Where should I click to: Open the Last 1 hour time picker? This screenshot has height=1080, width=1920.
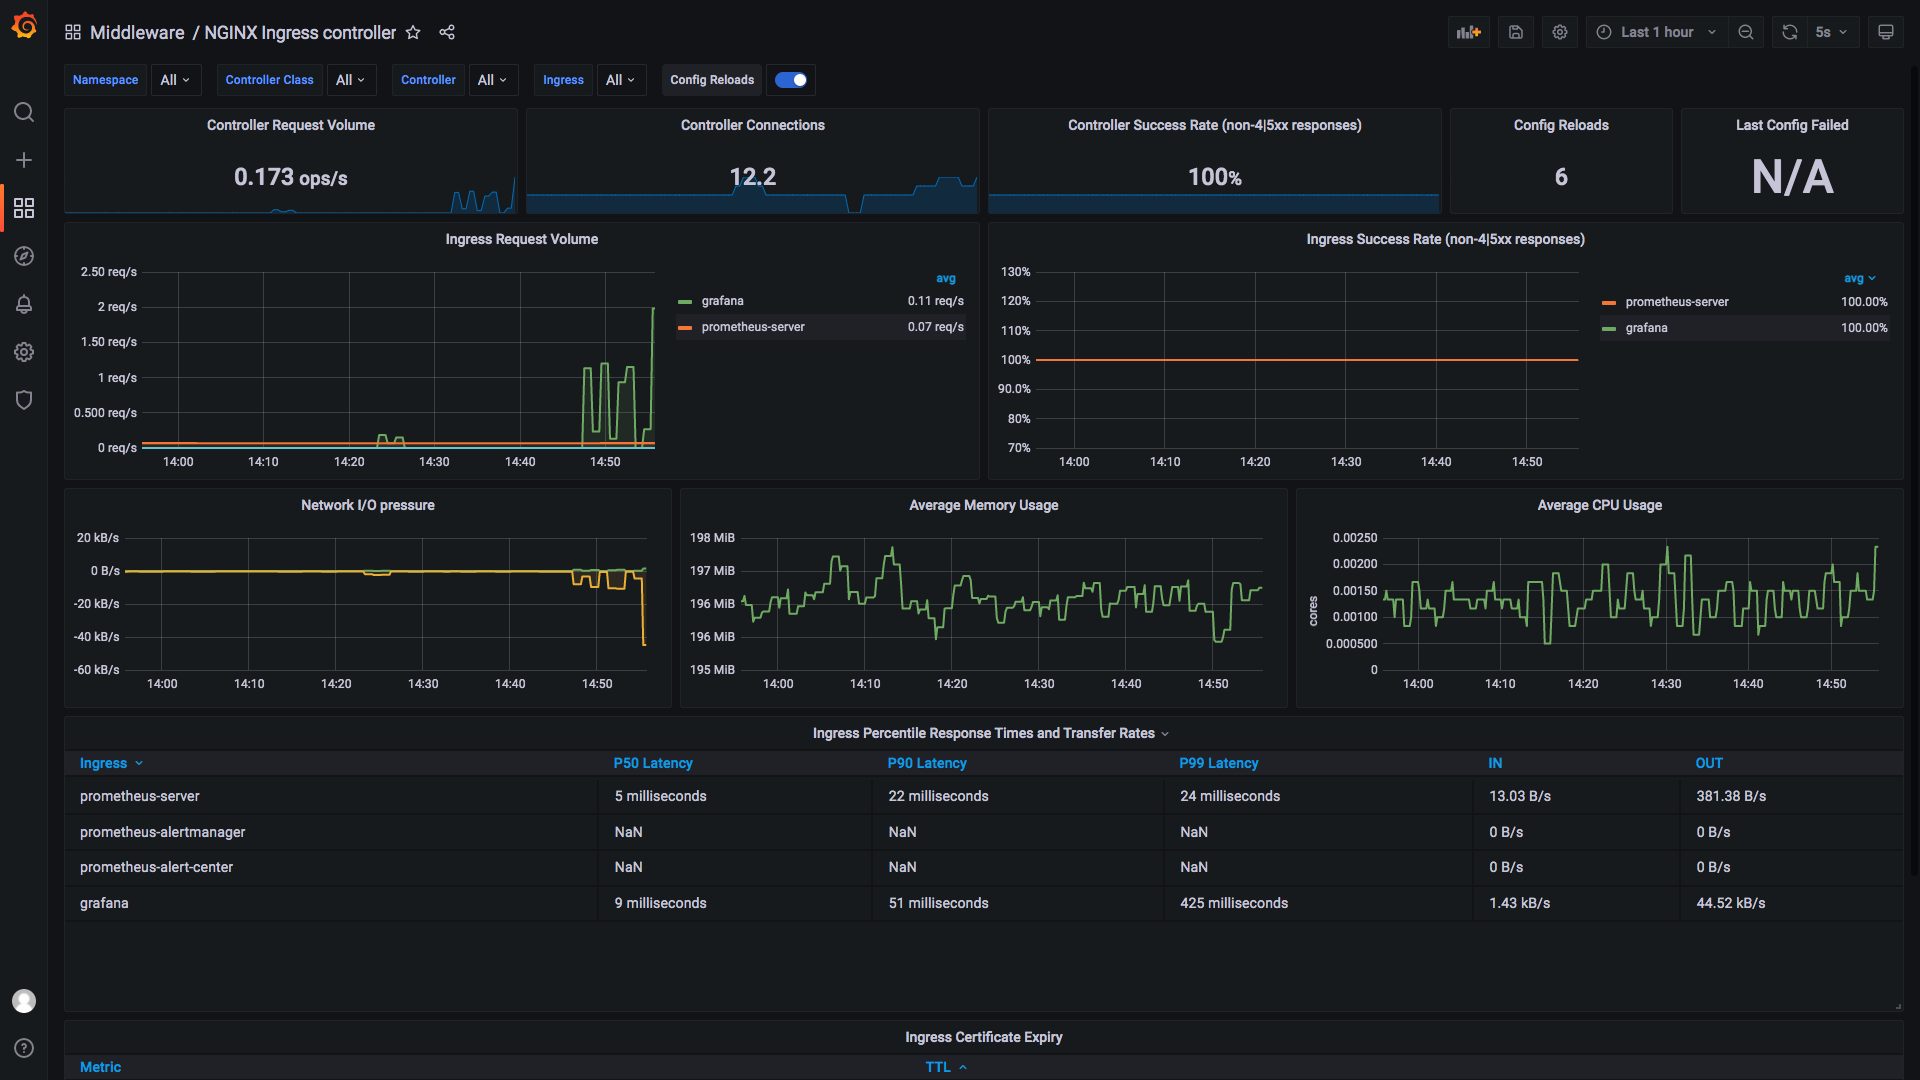(x=1656, y=32)
